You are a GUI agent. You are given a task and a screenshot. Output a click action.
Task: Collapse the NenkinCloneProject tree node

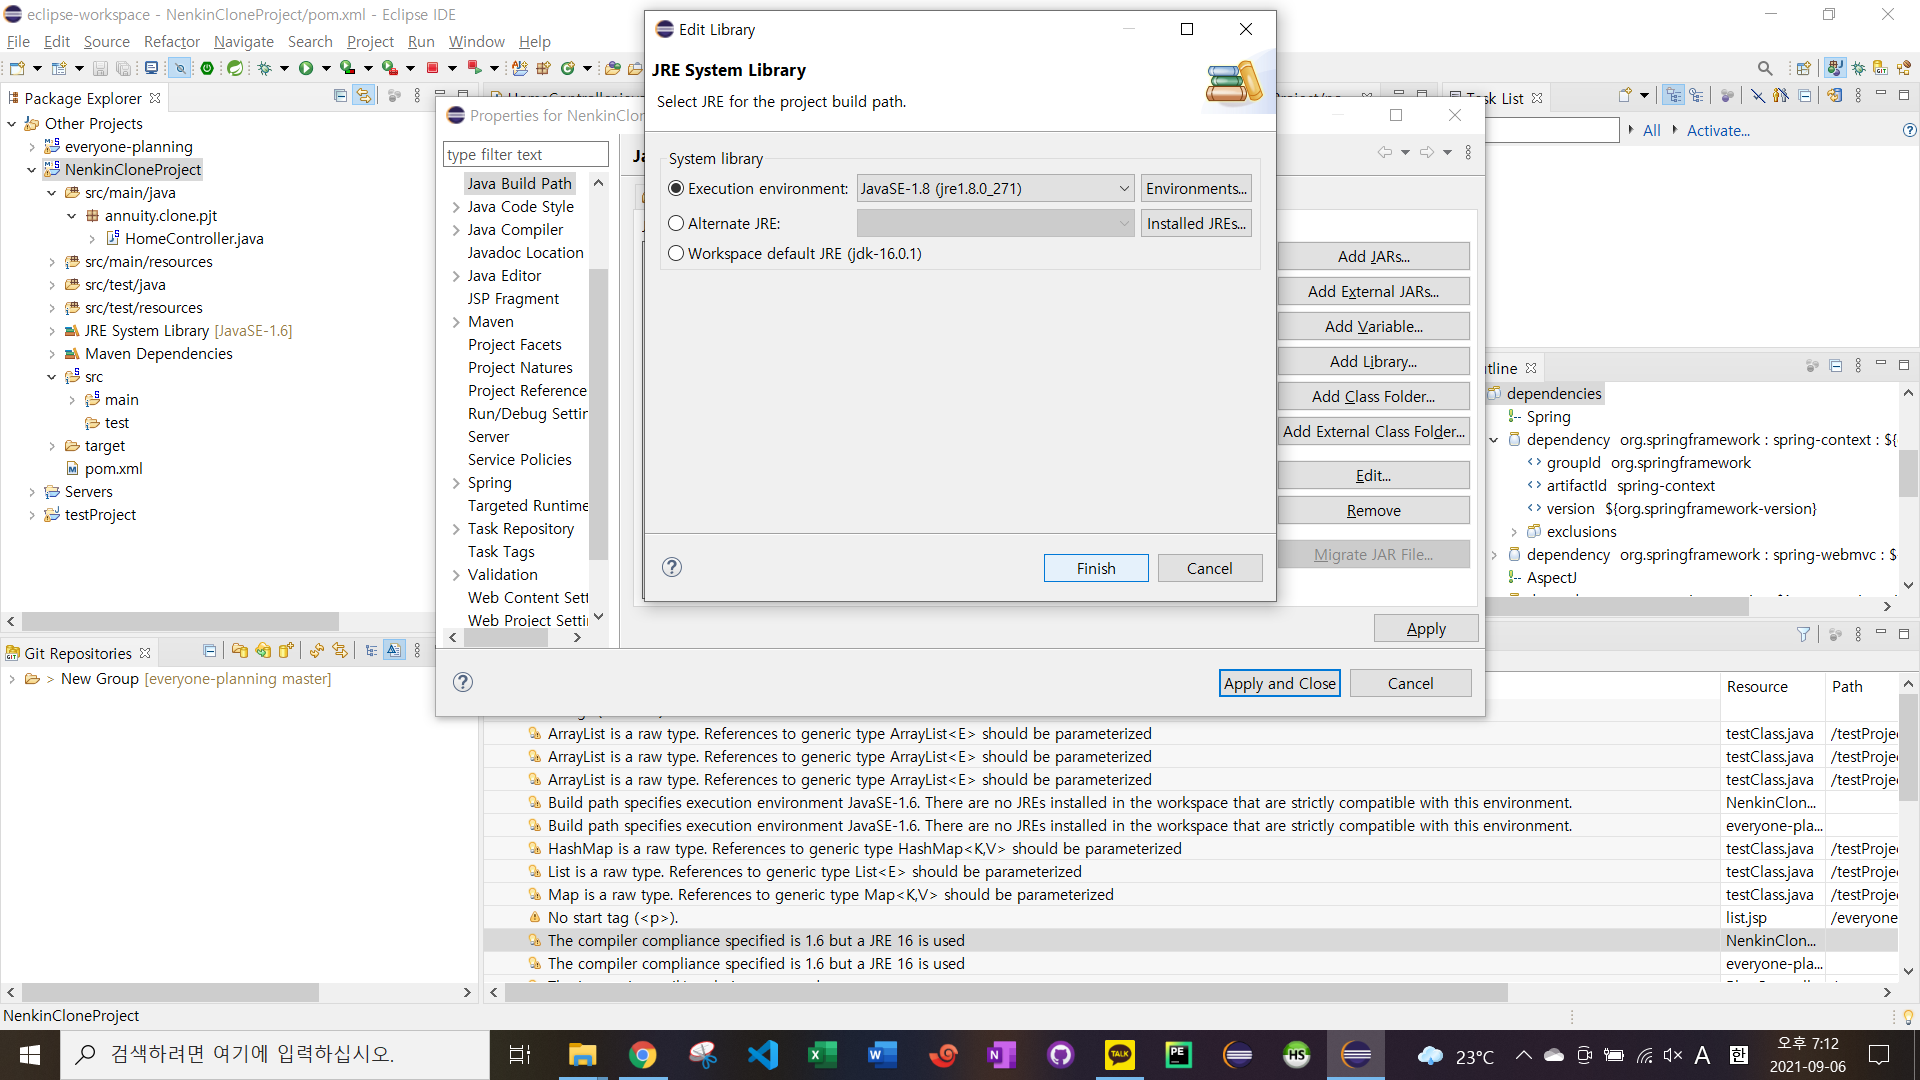(32, 170)
